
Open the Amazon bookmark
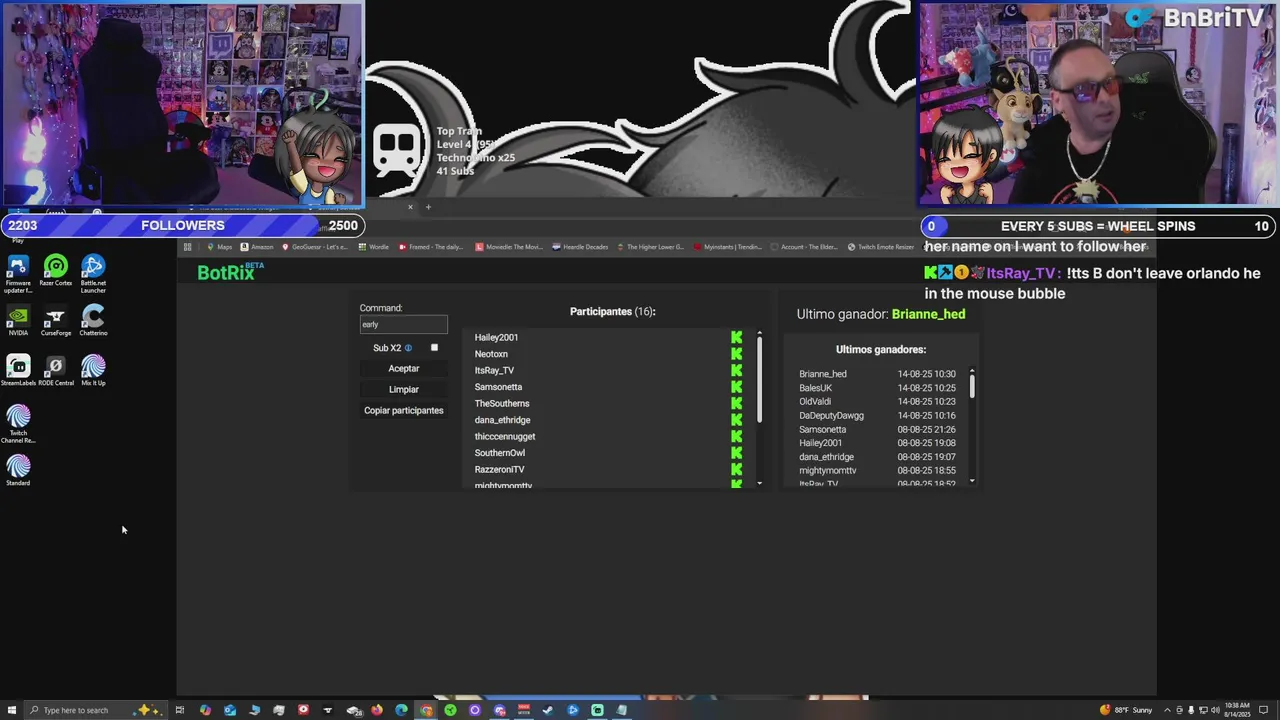click(257, 247)
